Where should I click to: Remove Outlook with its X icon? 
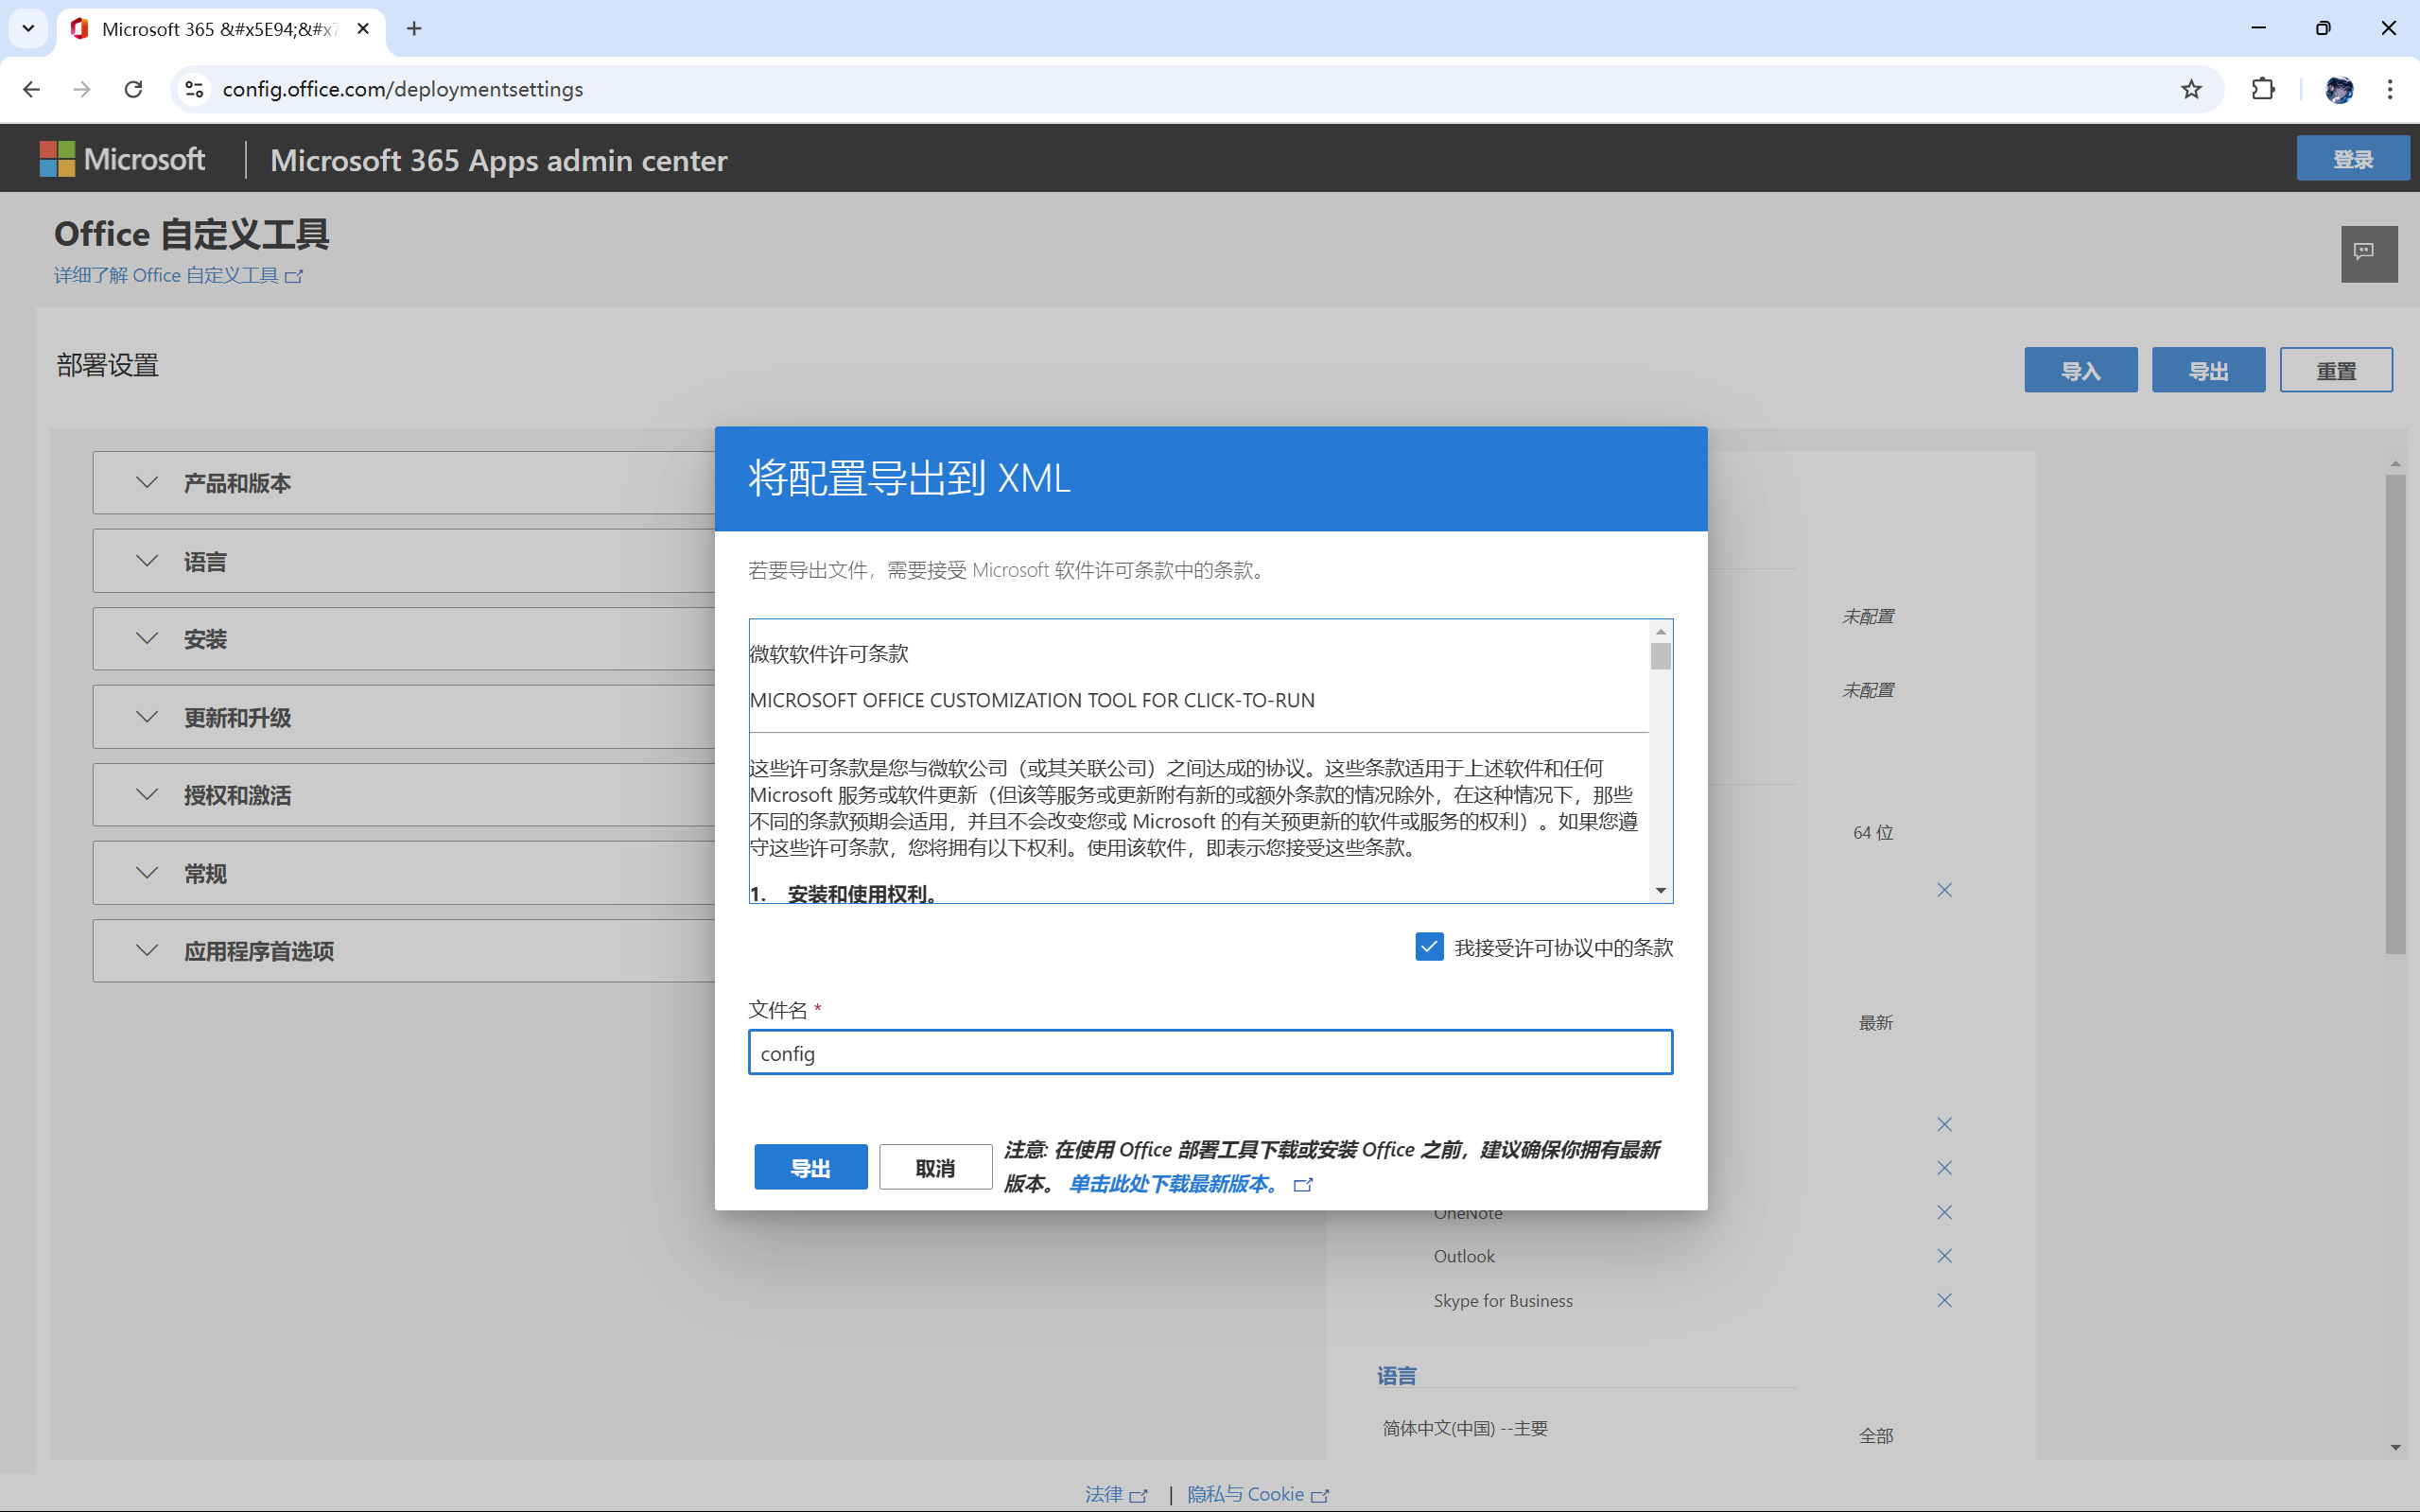(1944, 1256)
